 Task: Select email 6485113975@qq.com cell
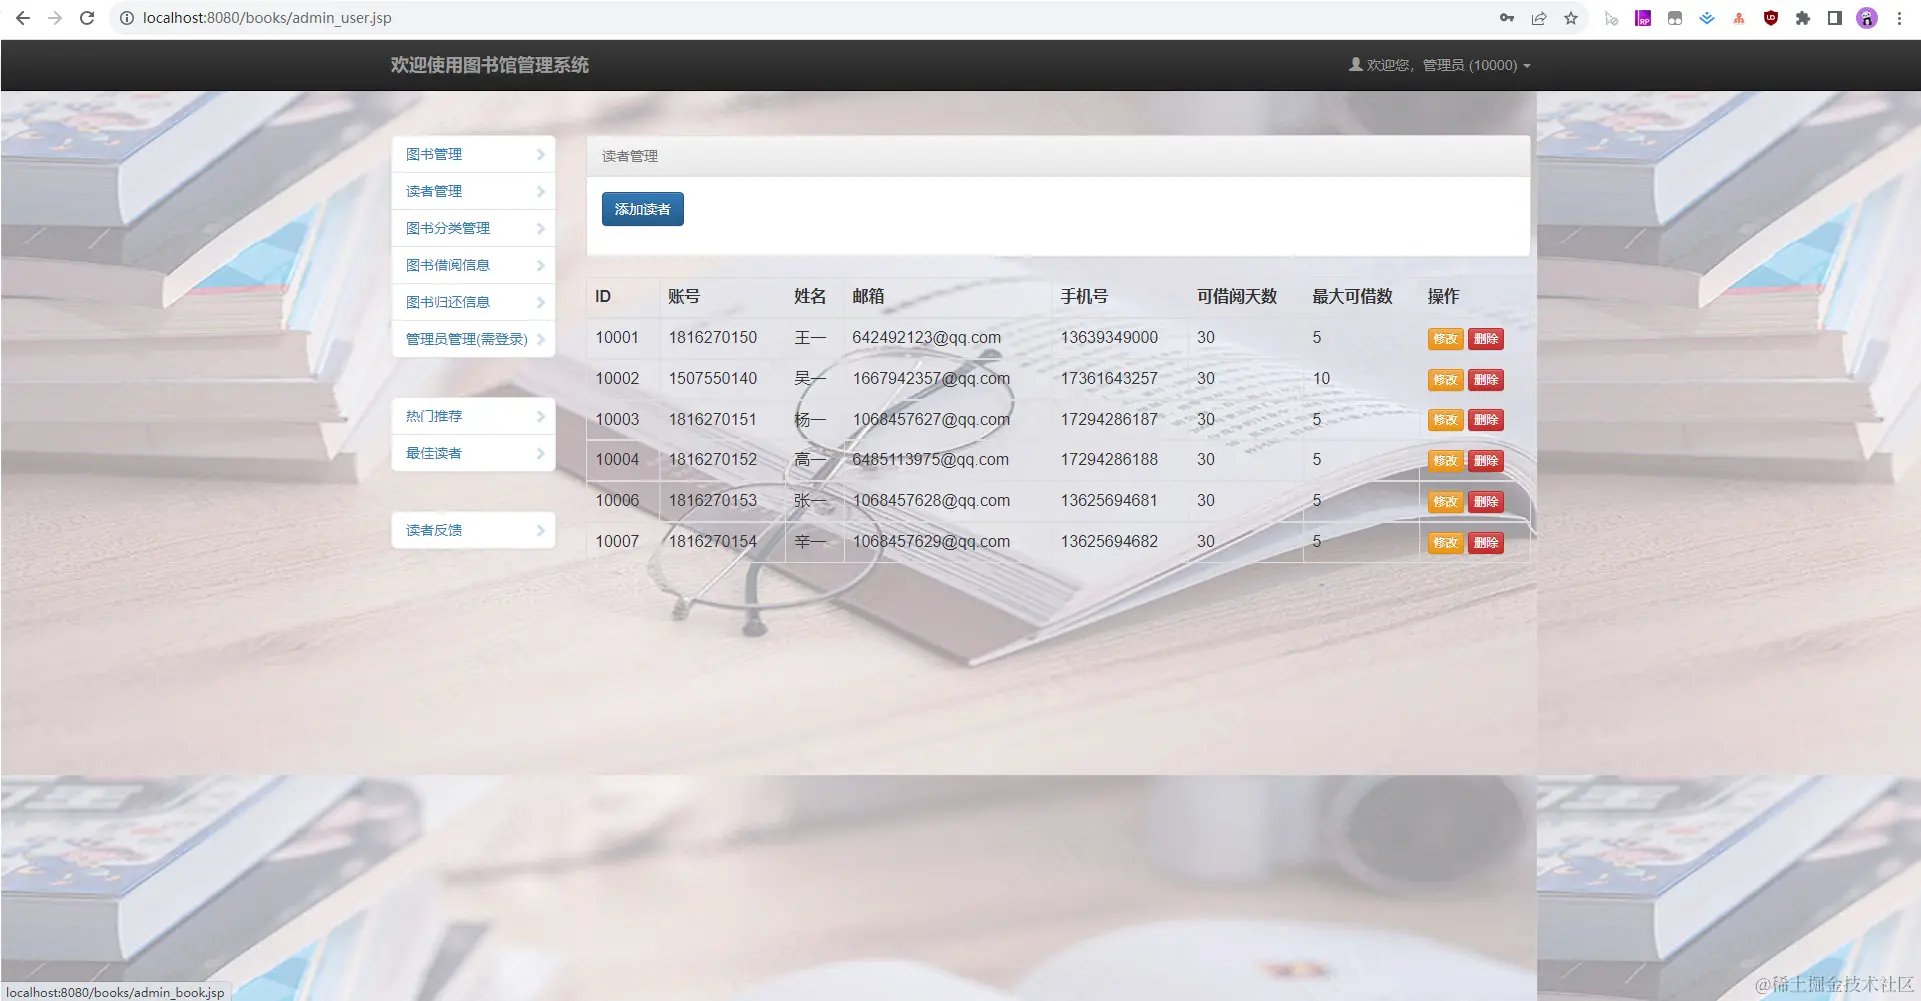pos(930,460)
